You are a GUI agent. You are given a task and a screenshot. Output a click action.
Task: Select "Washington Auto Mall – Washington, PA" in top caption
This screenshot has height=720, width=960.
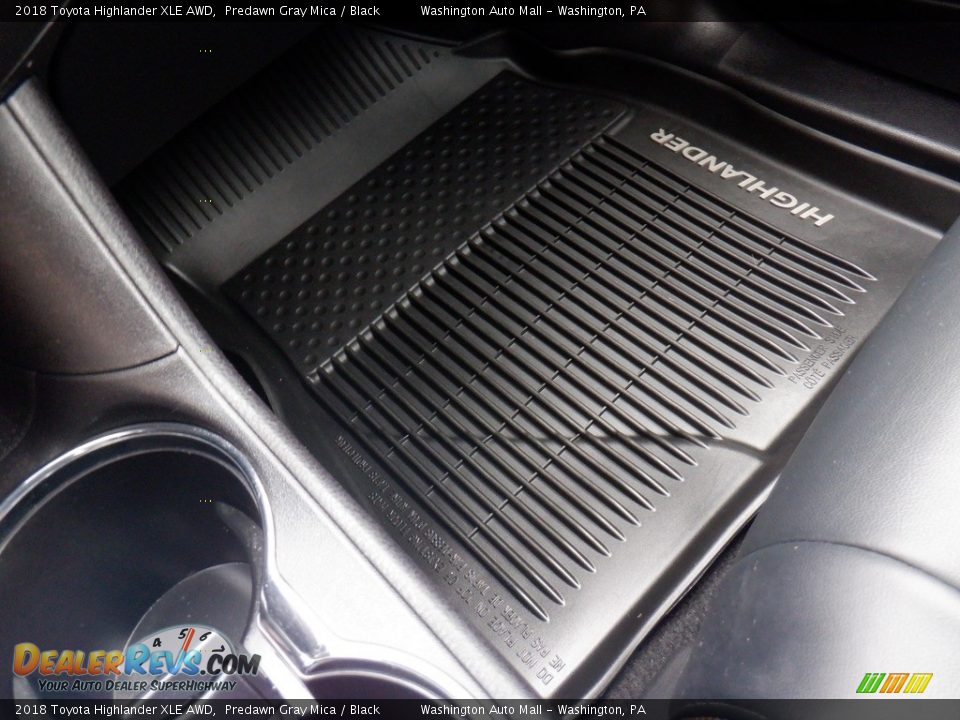(x=533, y=10)
